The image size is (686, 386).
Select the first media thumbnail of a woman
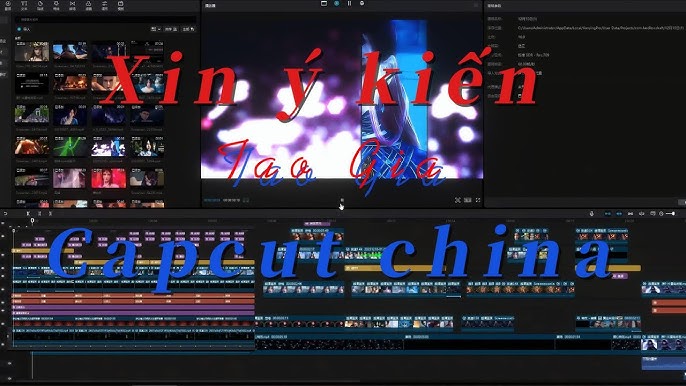32,52
